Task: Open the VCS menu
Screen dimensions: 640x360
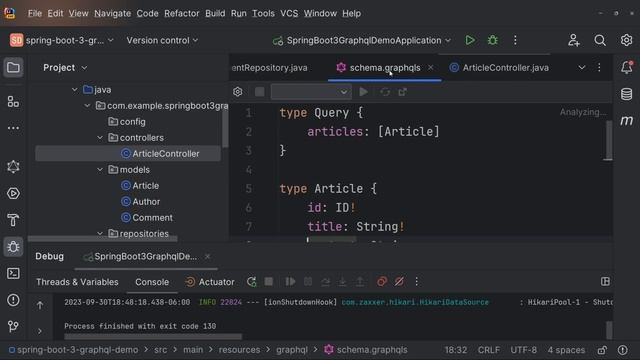Action: 289,13
